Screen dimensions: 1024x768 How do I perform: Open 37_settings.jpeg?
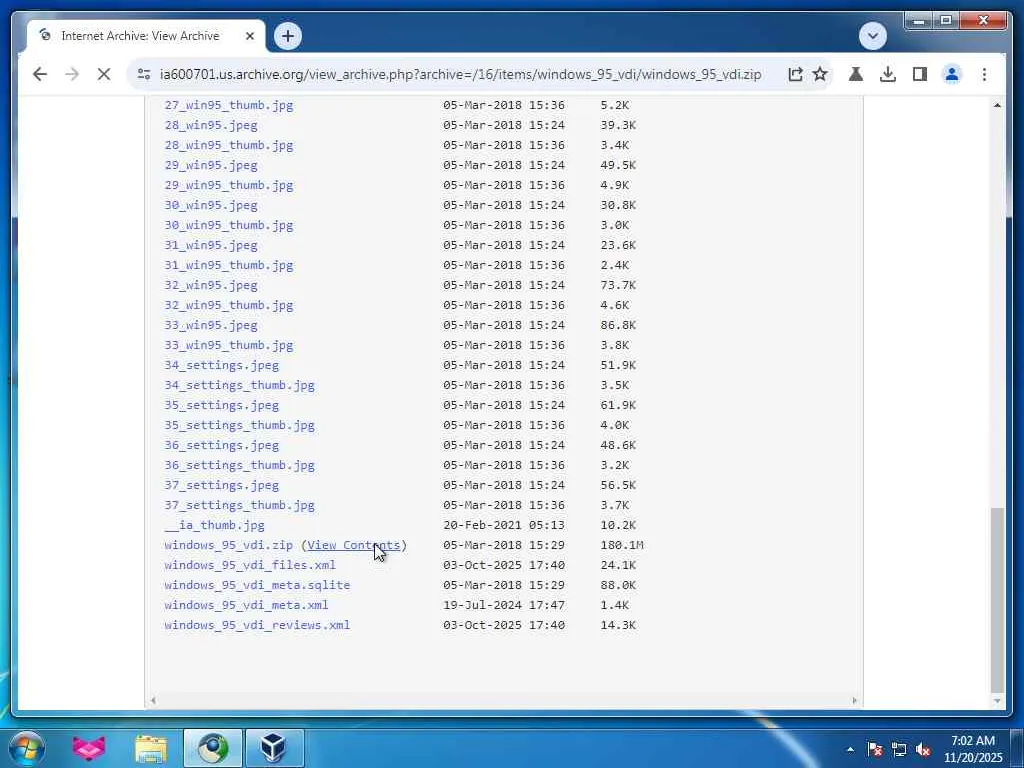click(x=221, y=485)
